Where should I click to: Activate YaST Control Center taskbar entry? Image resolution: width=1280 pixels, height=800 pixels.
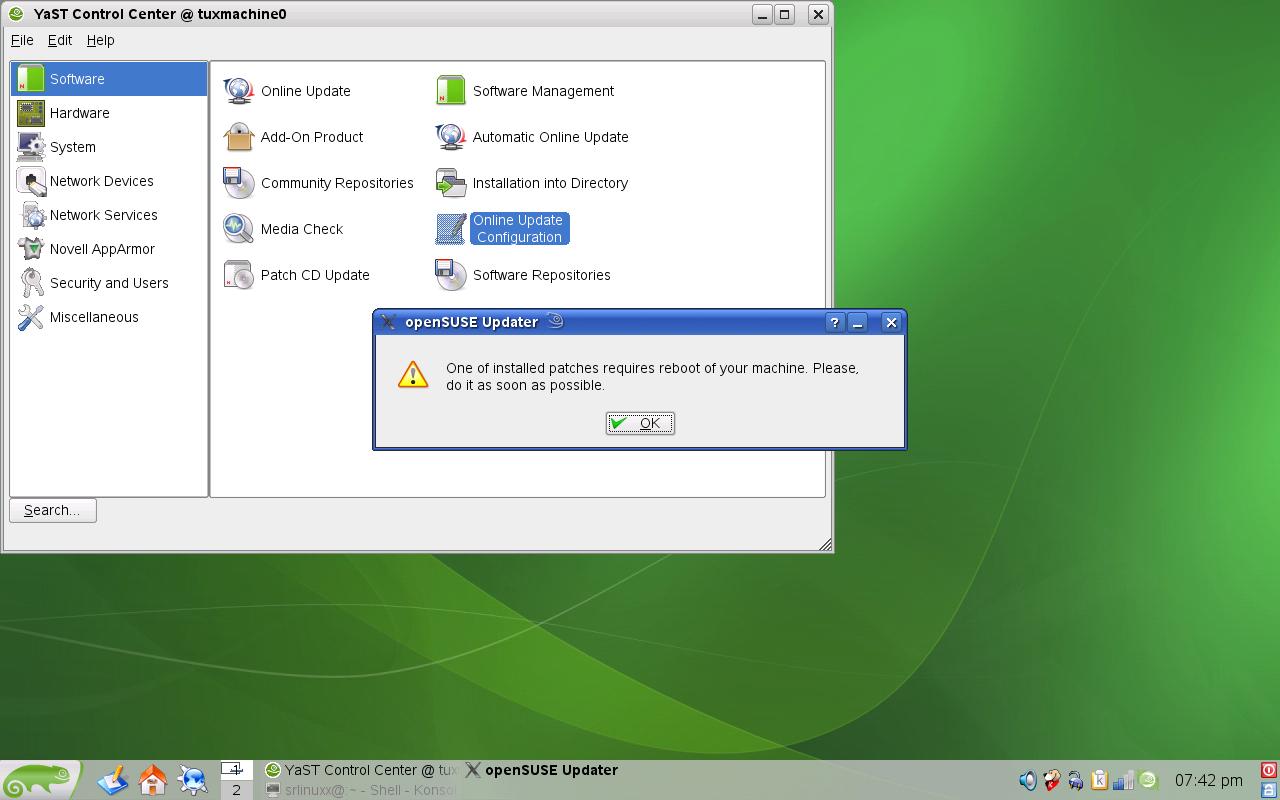pyautogui.click(x=360, y=770)
